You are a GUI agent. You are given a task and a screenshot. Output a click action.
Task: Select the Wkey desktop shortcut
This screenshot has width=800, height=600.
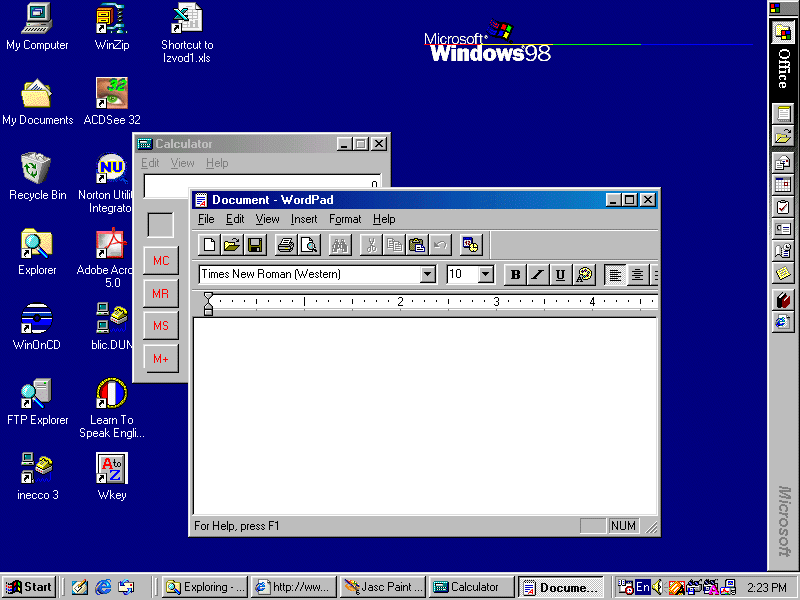[112, 477]
